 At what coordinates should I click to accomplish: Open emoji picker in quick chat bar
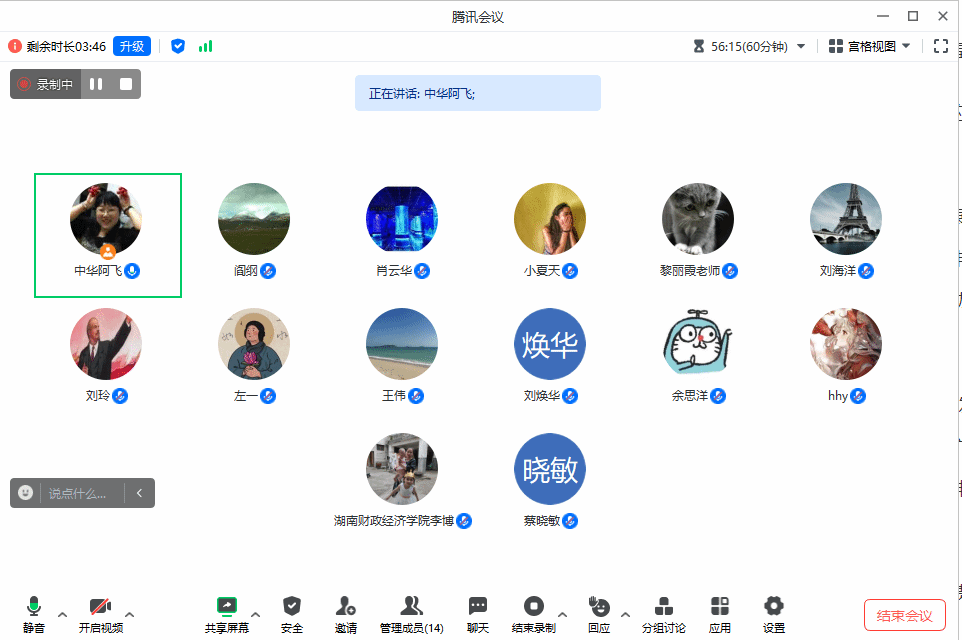(x=25, y=493)
